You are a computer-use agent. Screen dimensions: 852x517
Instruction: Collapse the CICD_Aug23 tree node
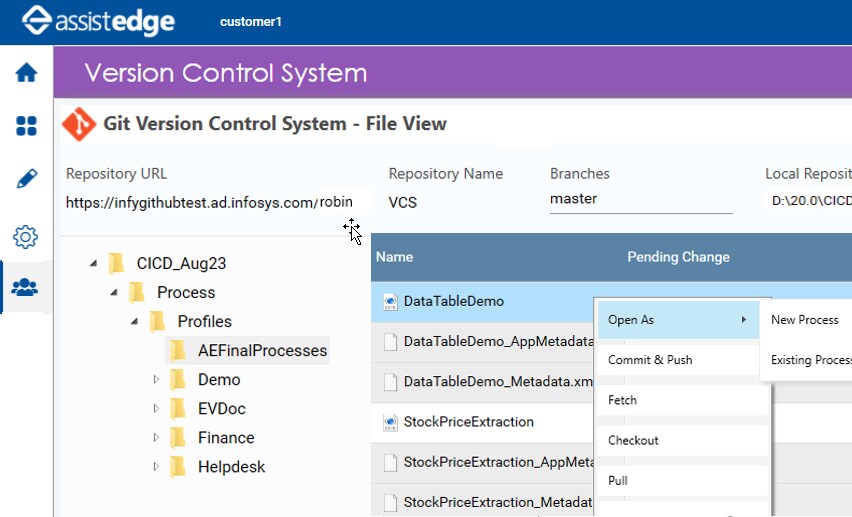94,263
